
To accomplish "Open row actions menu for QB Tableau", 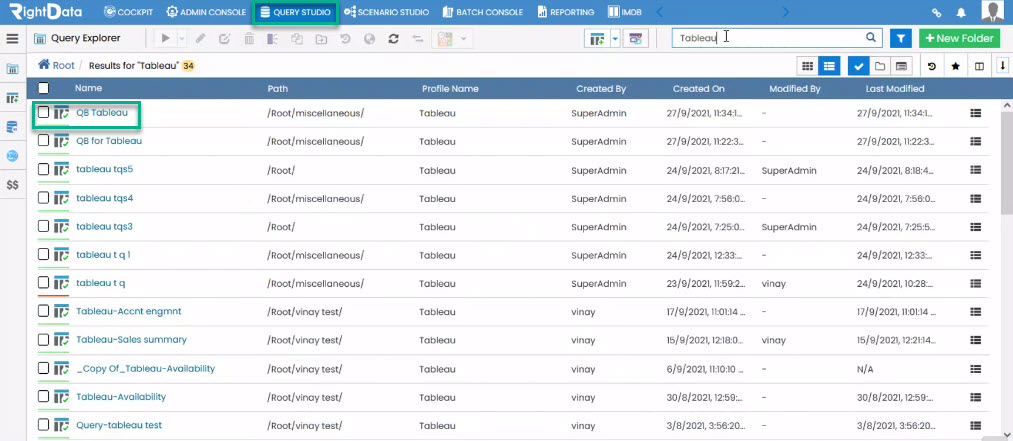I will [976, 113].
